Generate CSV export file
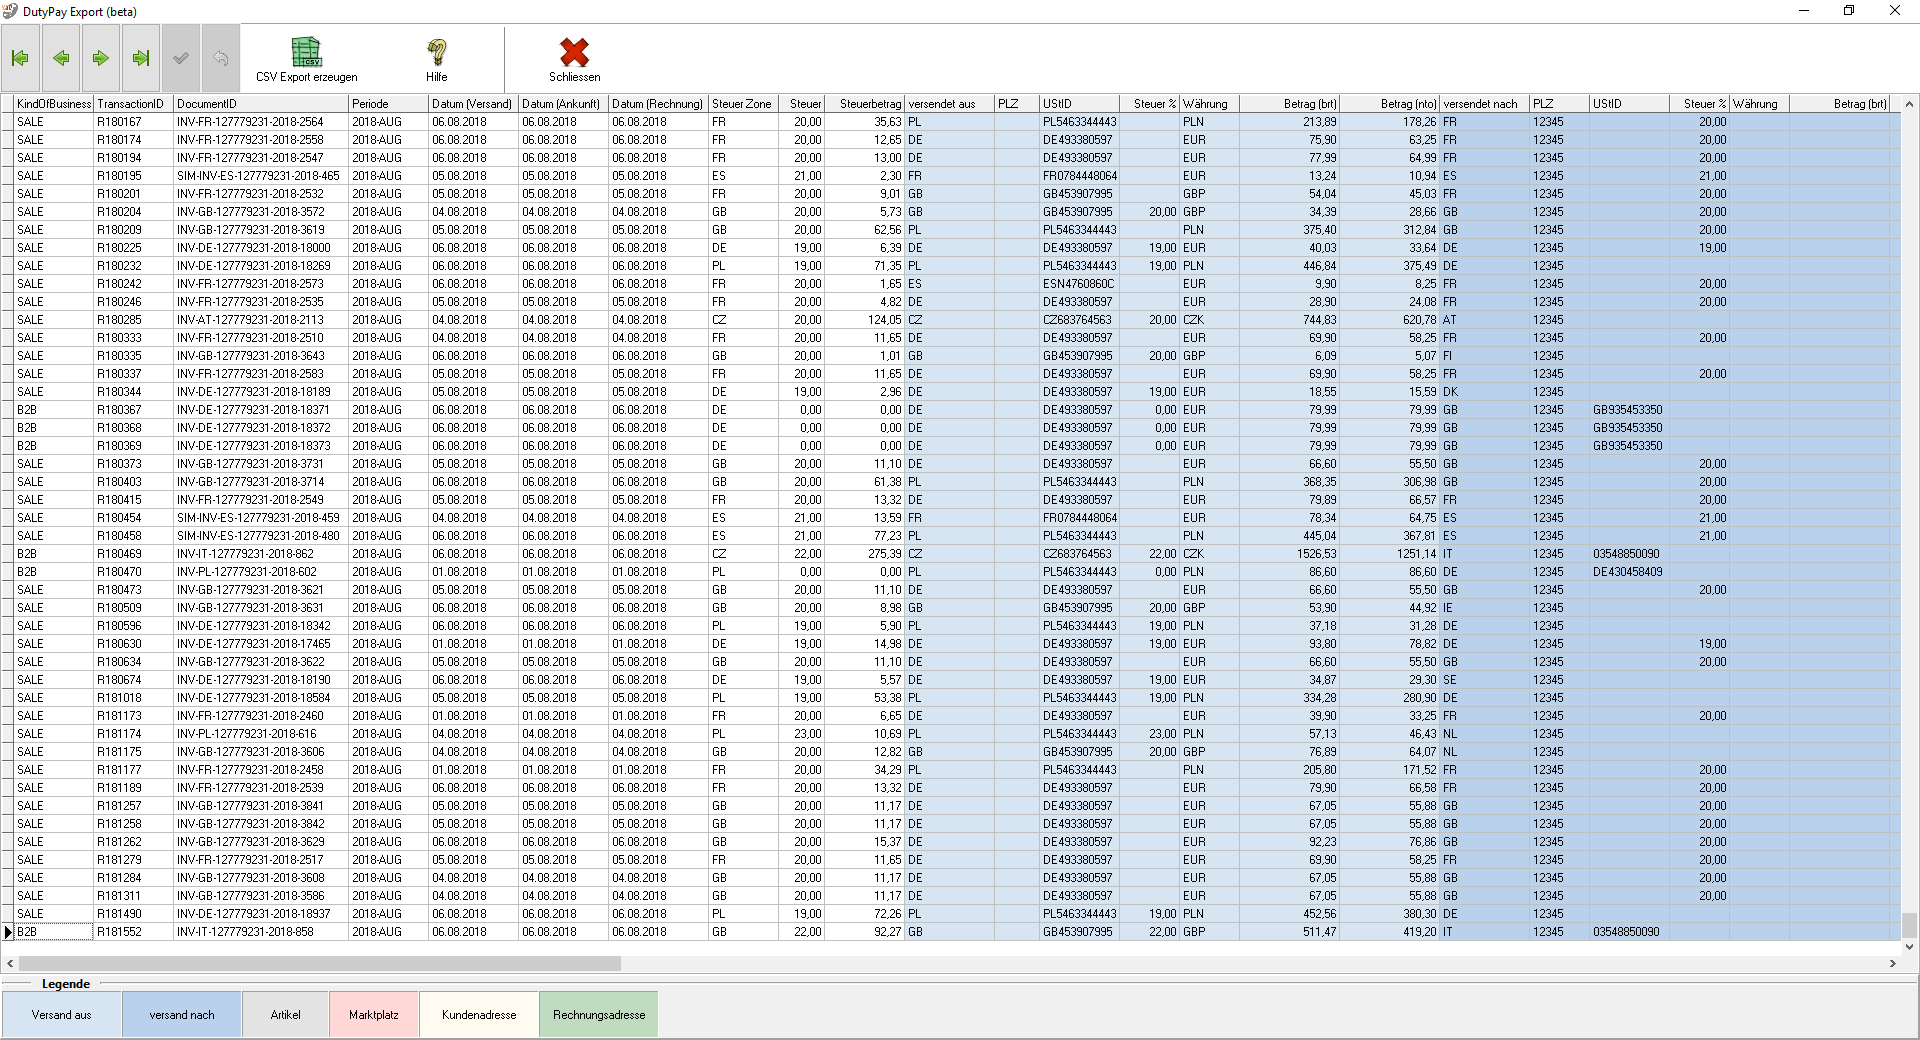 click(x=306, y=60)
